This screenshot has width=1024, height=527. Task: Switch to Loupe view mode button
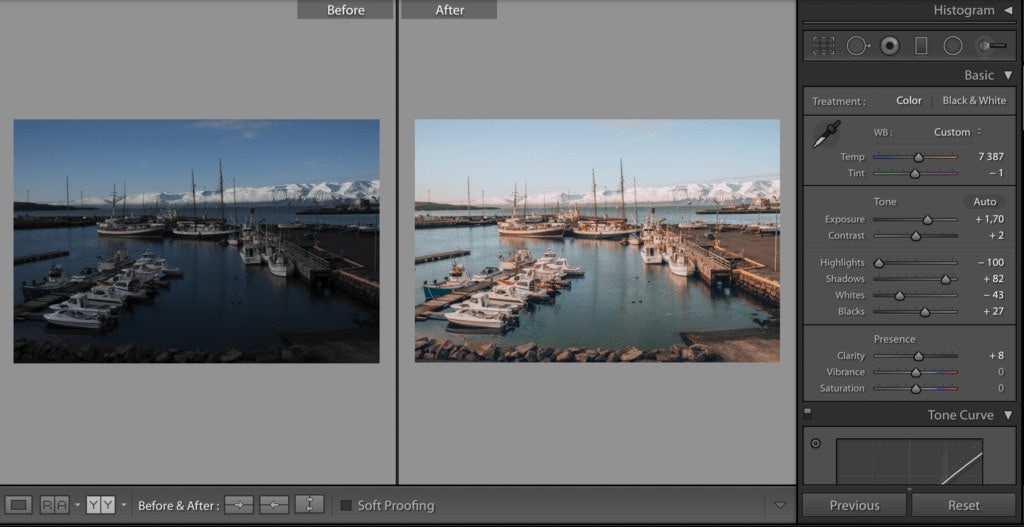coord(19,505)
